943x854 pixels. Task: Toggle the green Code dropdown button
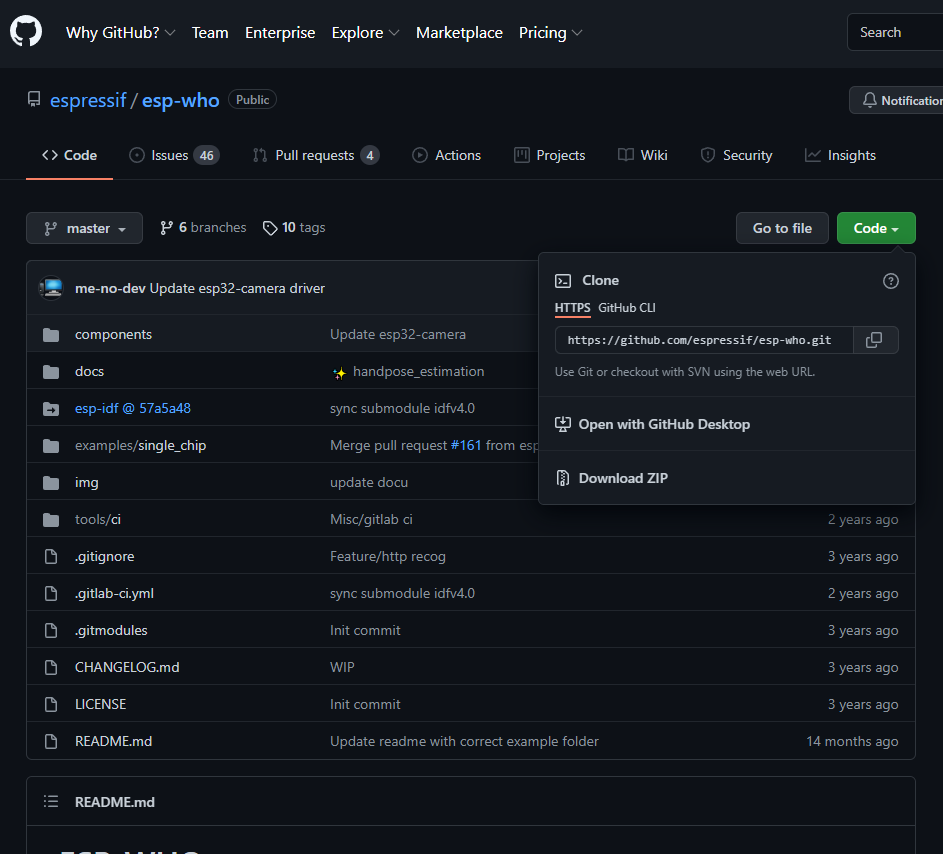pos(876,228)
